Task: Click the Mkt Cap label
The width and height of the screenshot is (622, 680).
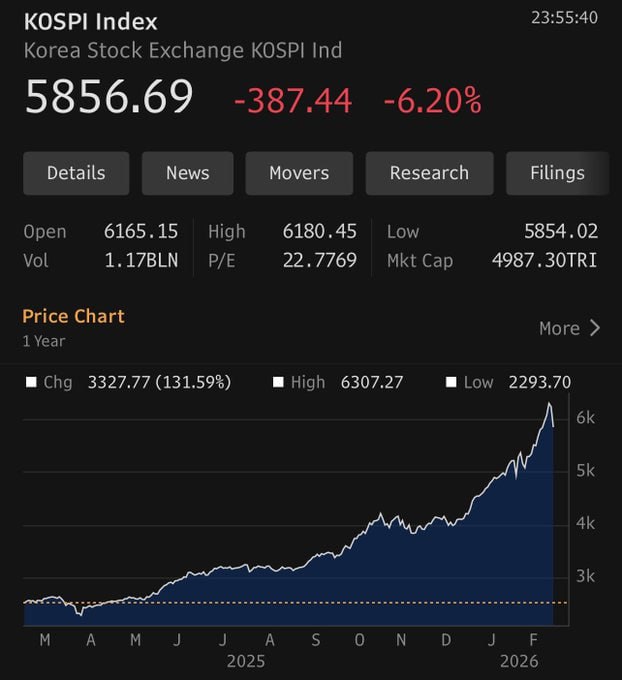Action: 420,261
